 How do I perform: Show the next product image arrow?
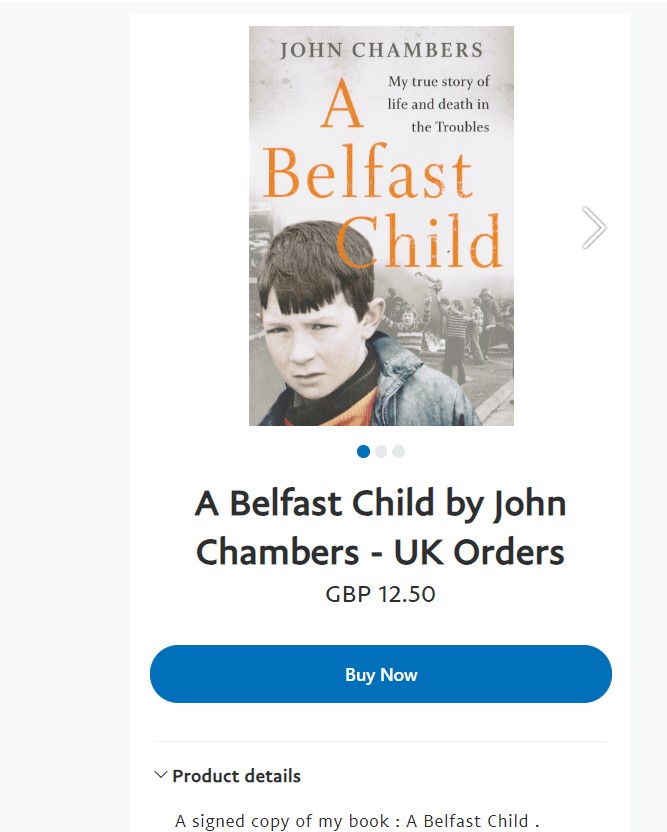tap(594, 228)
